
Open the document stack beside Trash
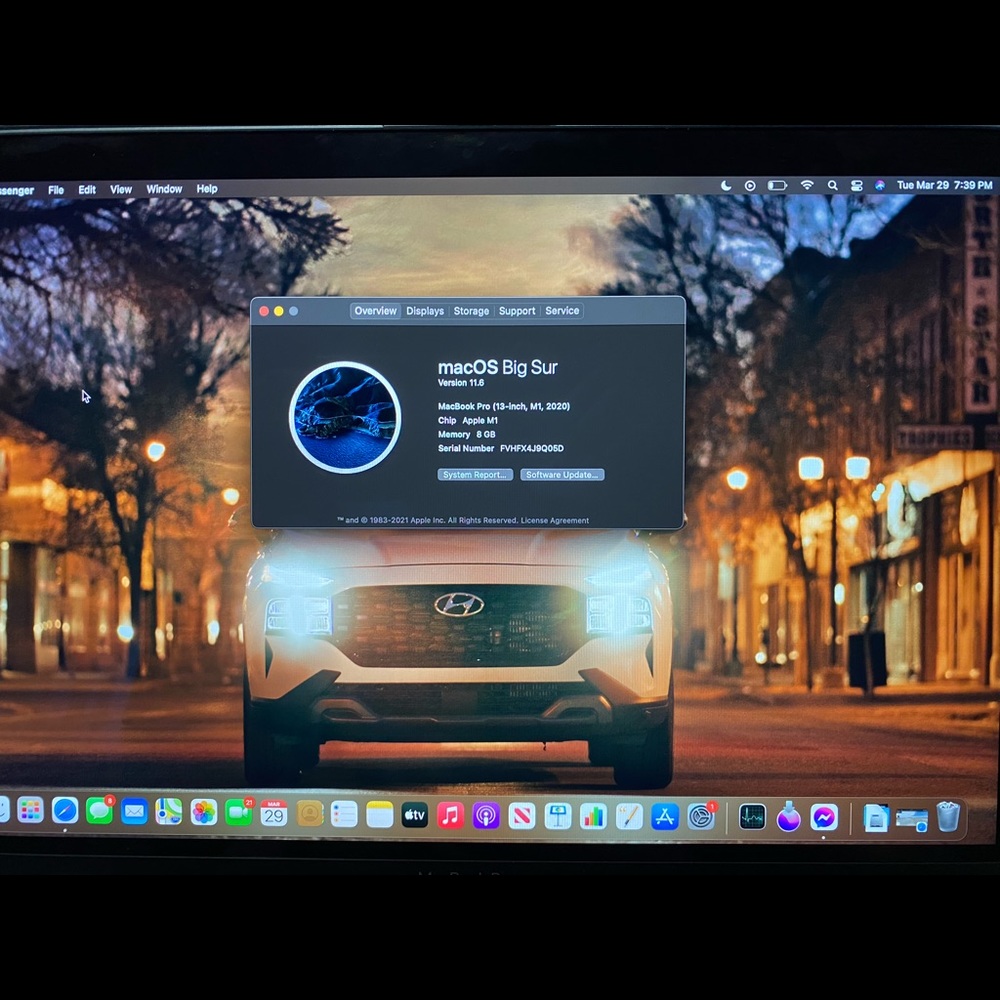876,818
